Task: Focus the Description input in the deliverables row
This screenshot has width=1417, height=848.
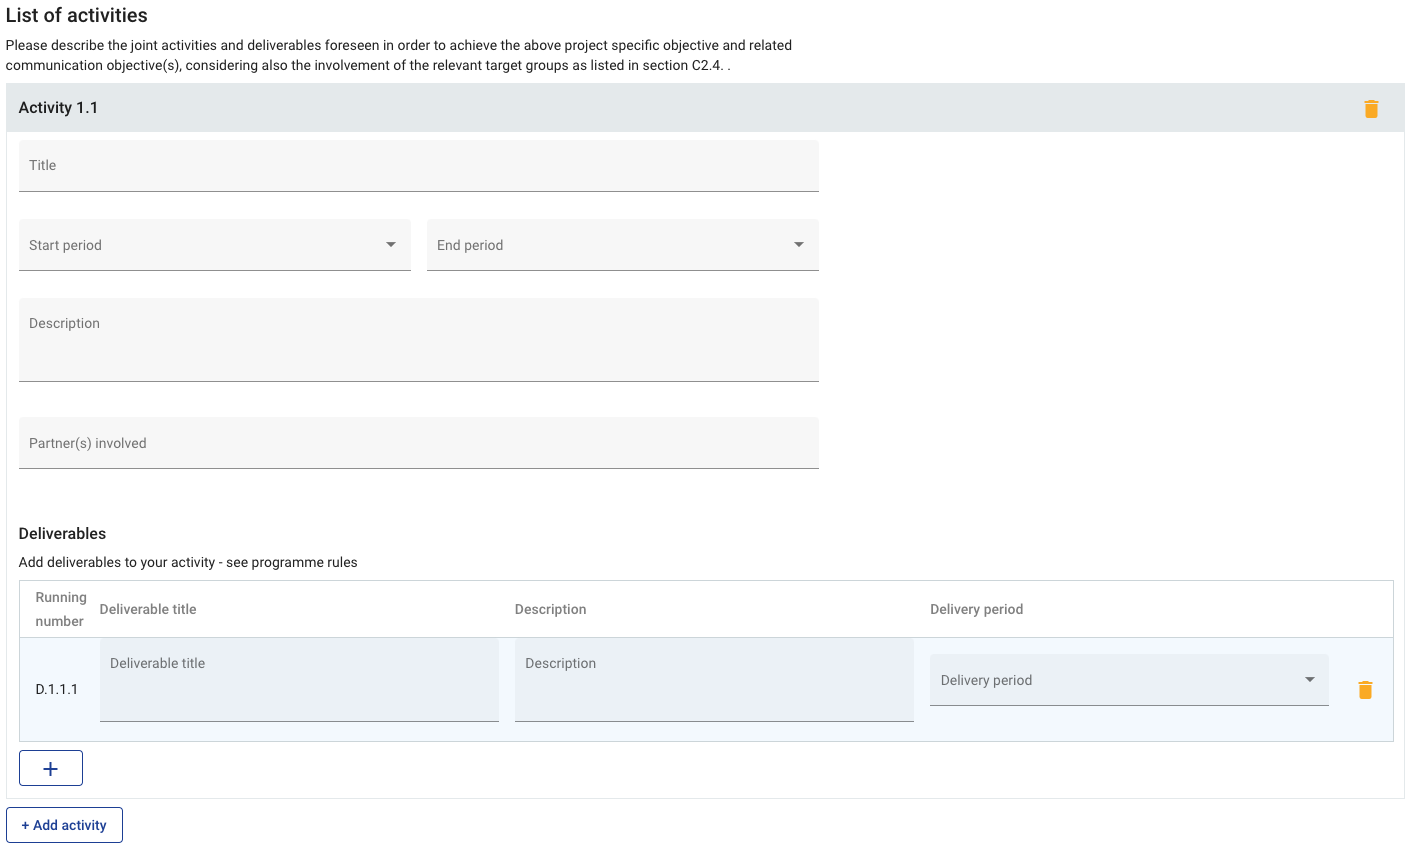Action: [x=714, y=680]
